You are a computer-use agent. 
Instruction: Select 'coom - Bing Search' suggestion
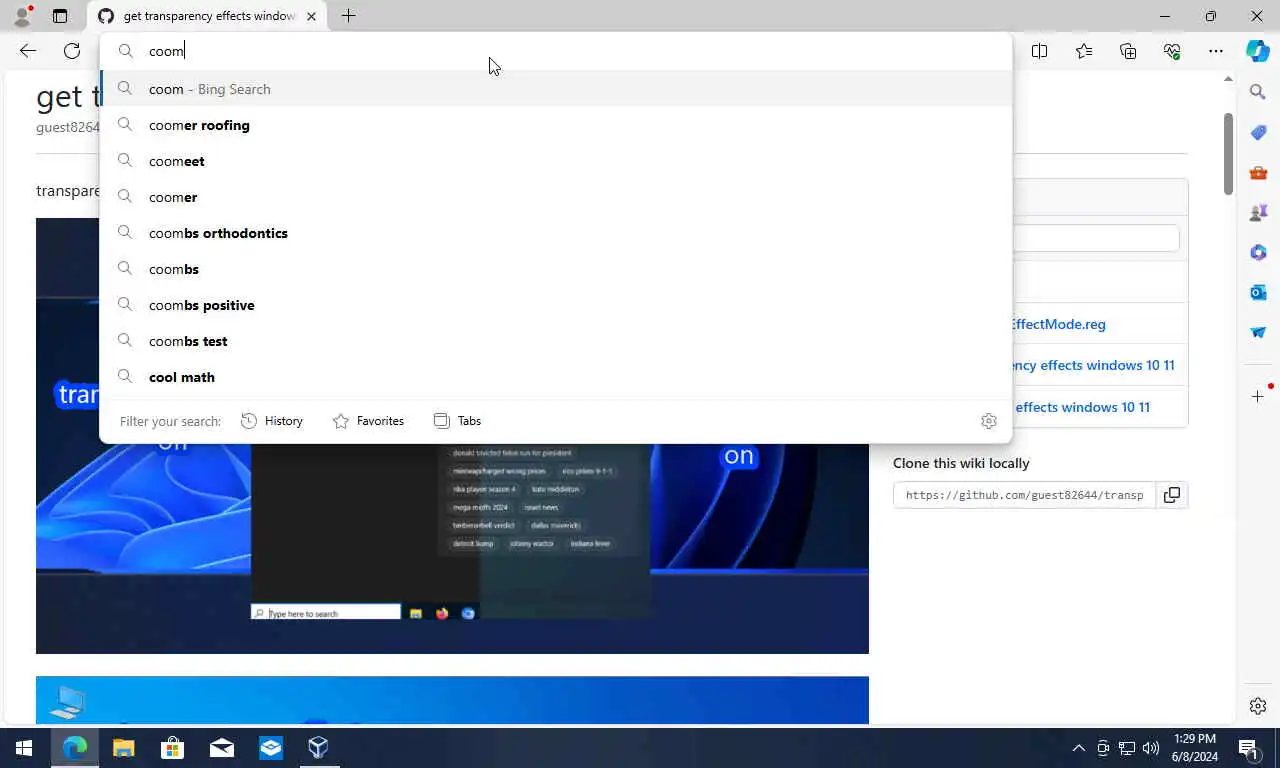[x=556, y=89]
